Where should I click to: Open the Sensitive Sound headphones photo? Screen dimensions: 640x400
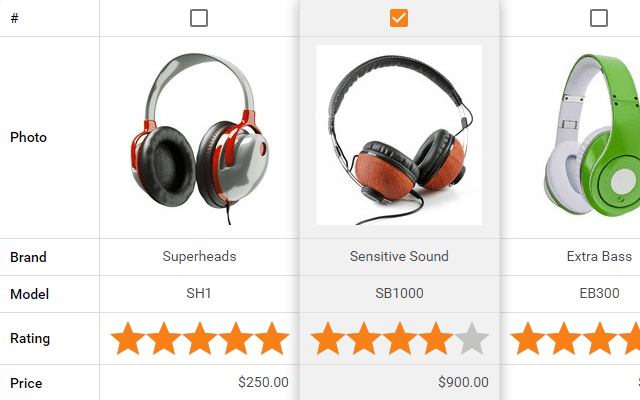[399, 135]
